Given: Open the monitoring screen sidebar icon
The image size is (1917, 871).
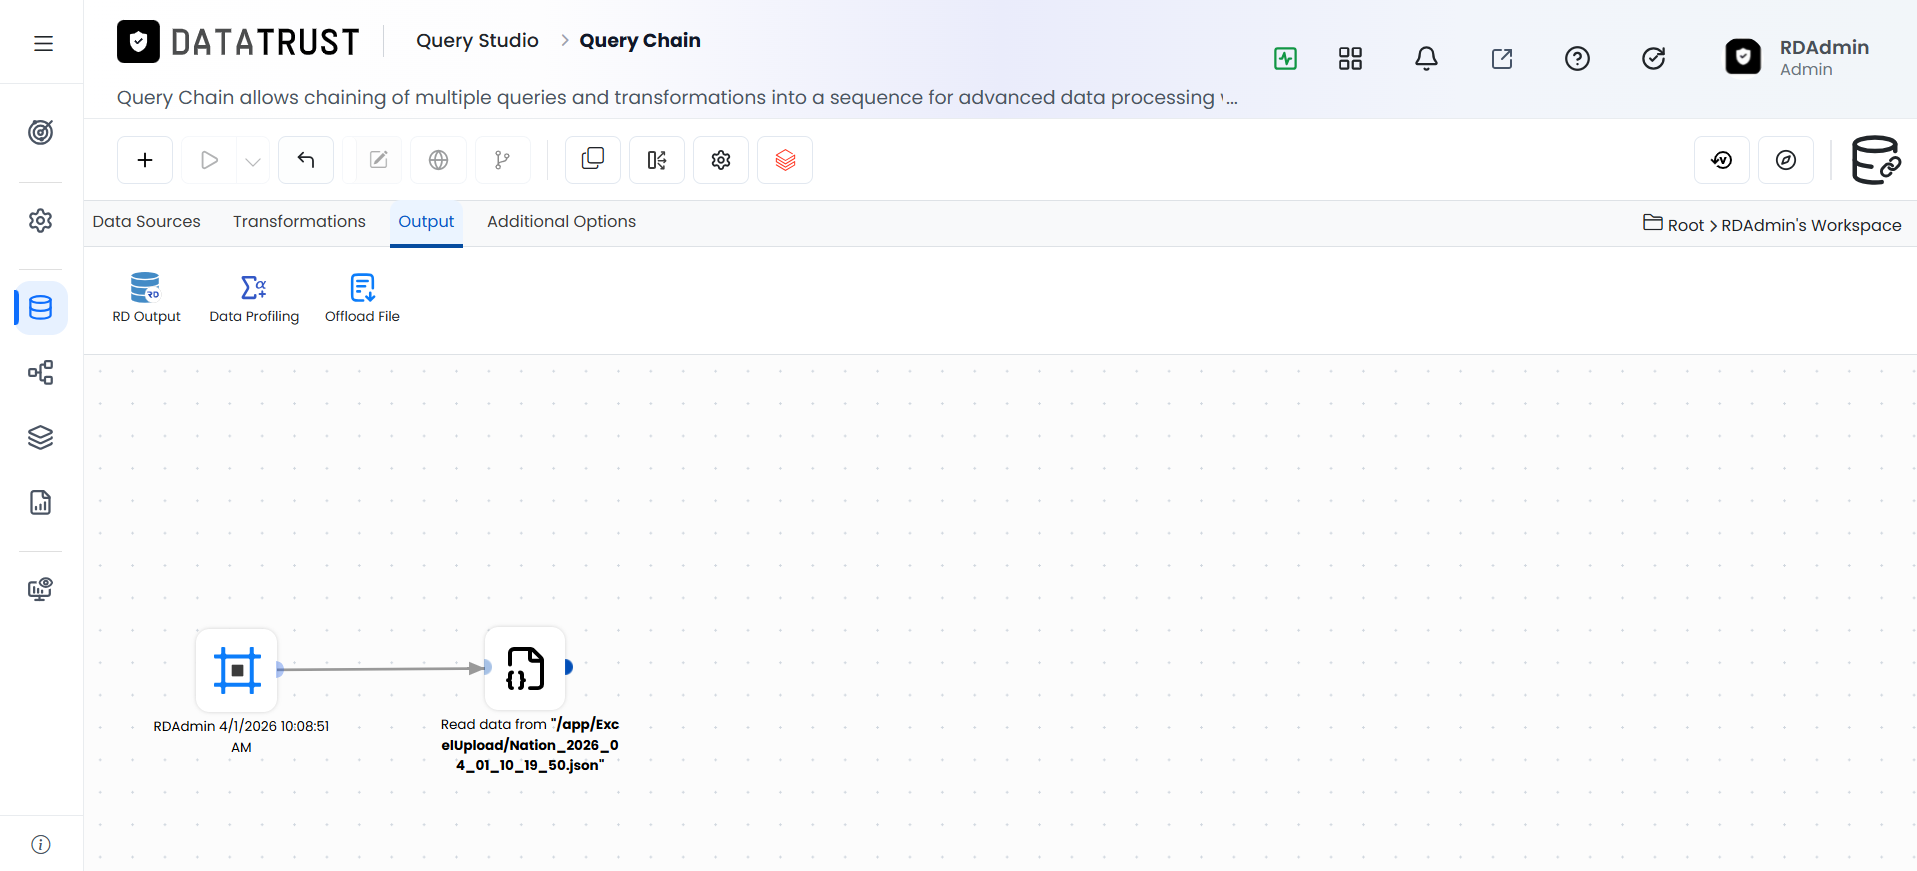Looking at the screenshot, I should click(x=41, y=589).
